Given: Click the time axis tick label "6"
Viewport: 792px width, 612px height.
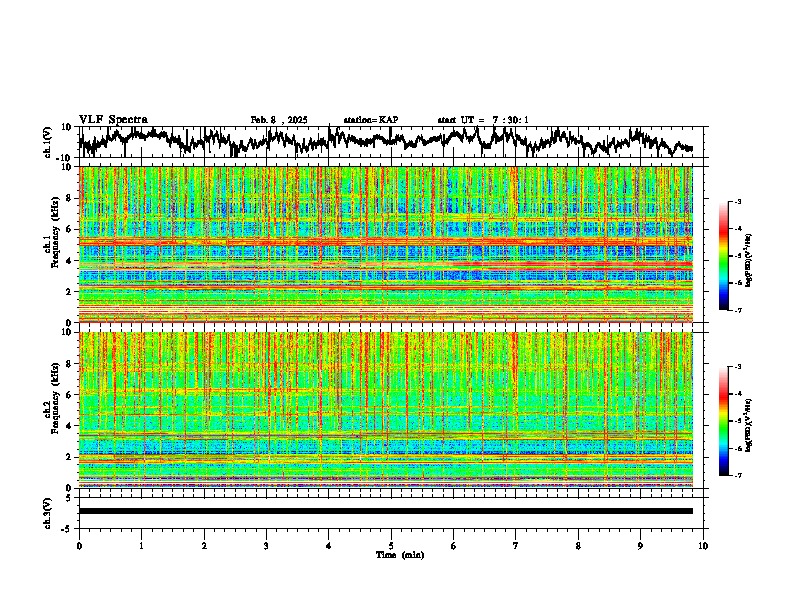Looking at the screenshot, I should (454, 546).
